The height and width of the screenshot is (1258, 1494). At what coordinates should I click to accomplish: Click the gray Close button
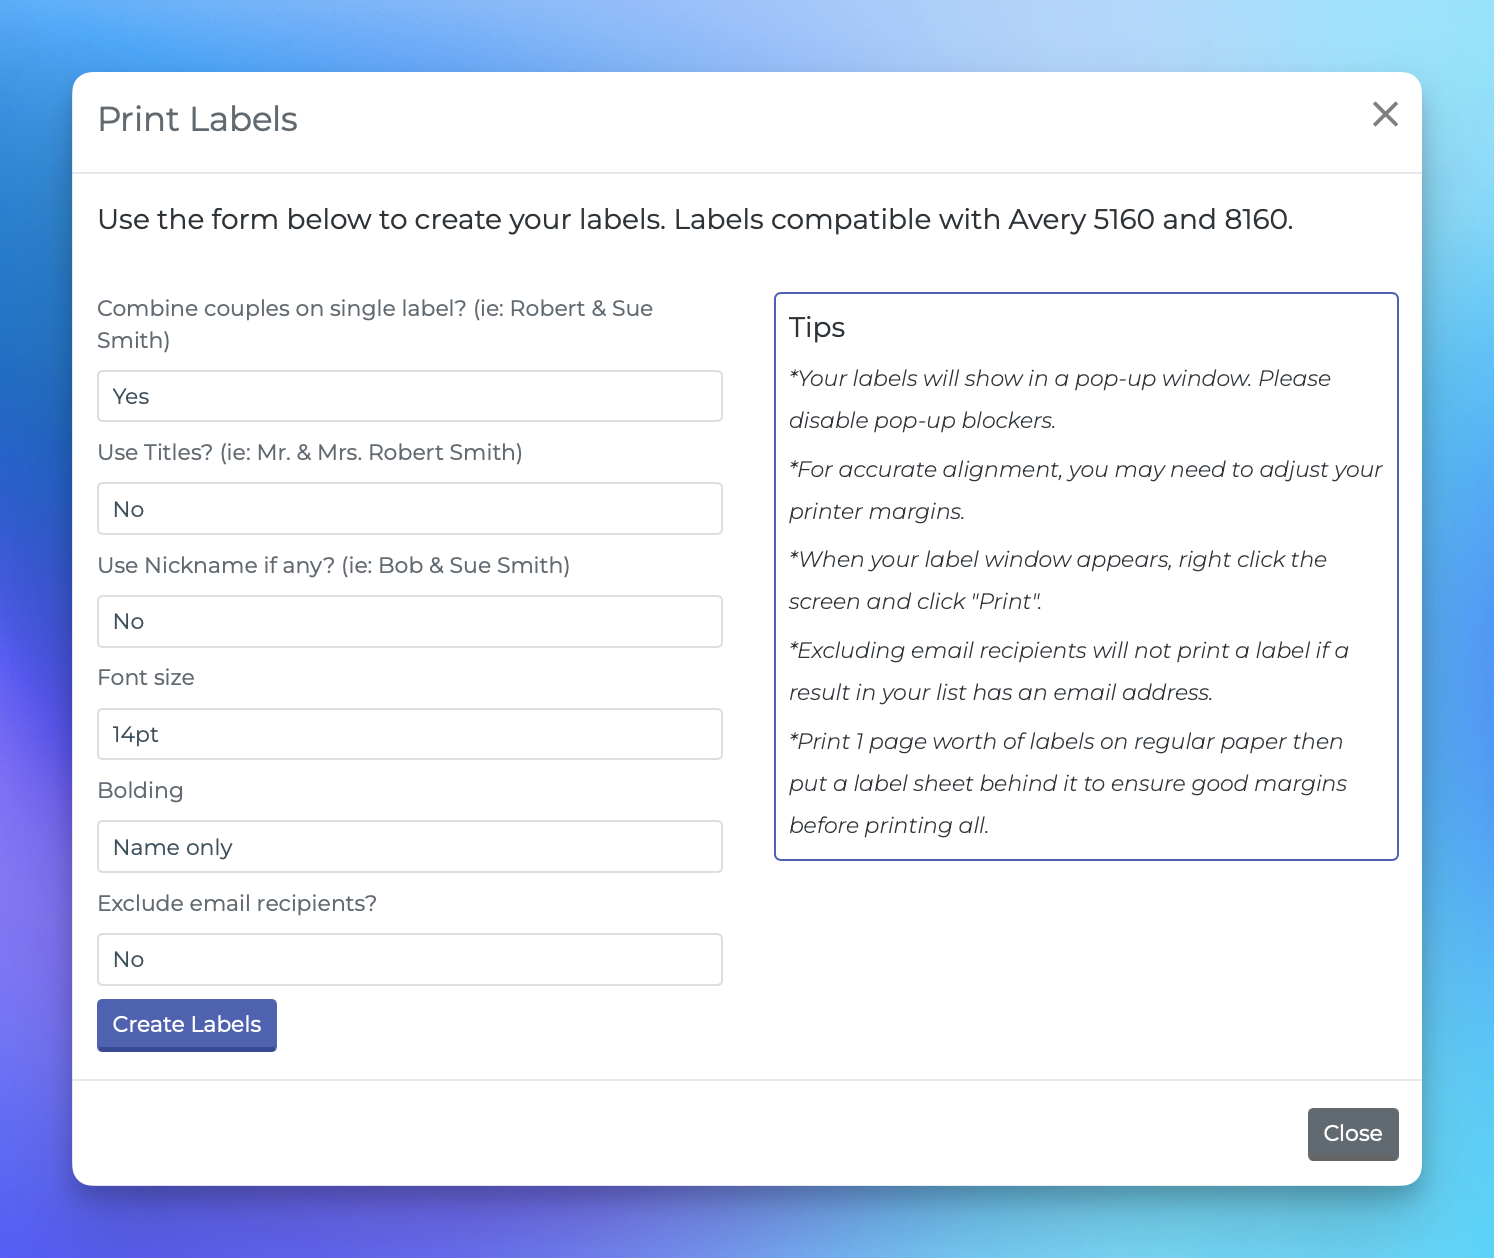(1353, 1134)
